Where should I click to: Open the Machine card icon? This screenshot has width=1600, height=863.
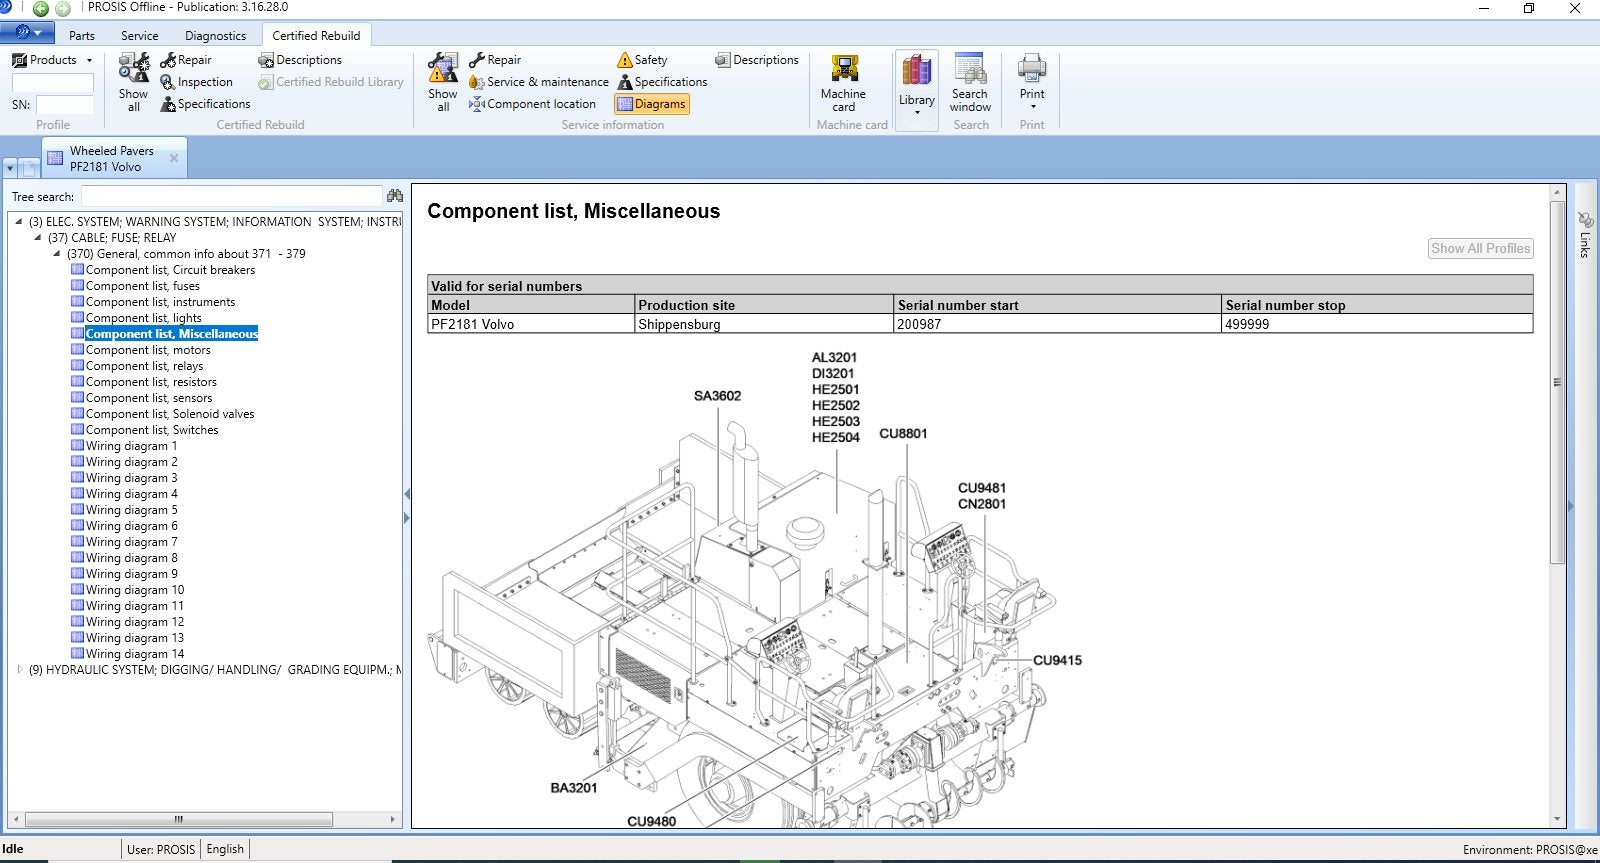point(844,69)
